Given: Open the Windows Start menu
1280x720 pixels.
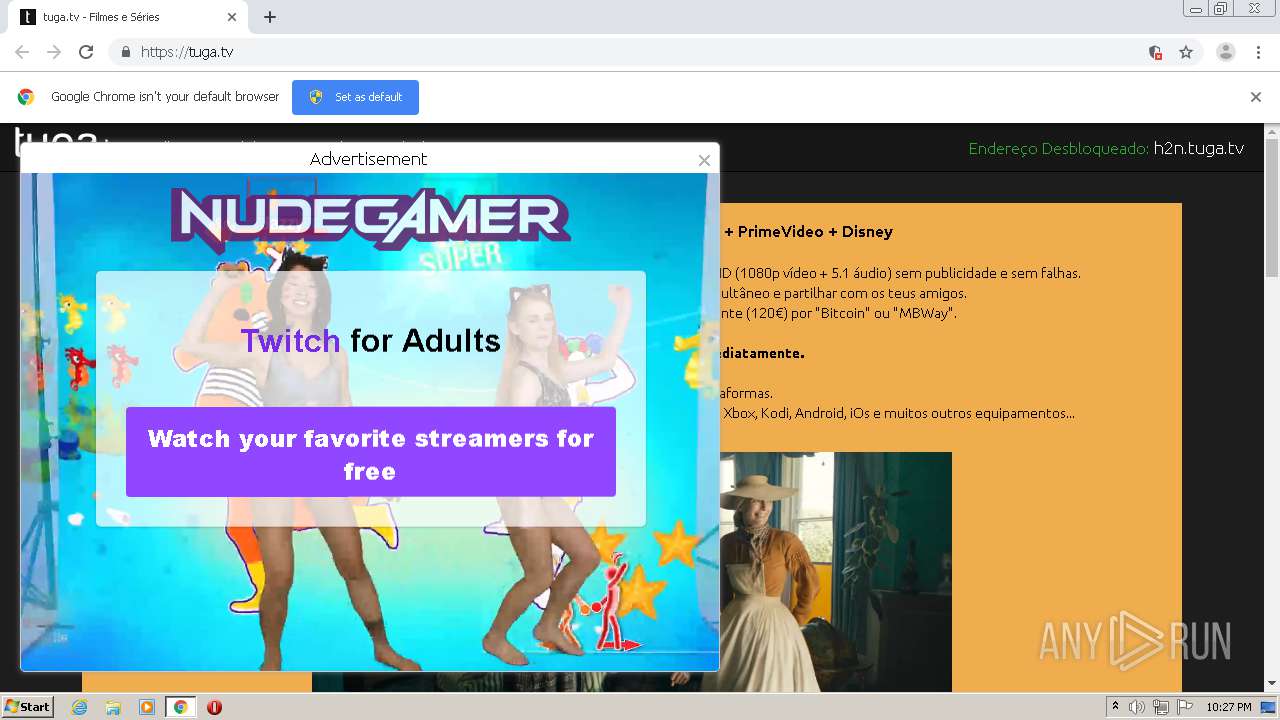Looking at the screenshot, I should 28,707.
